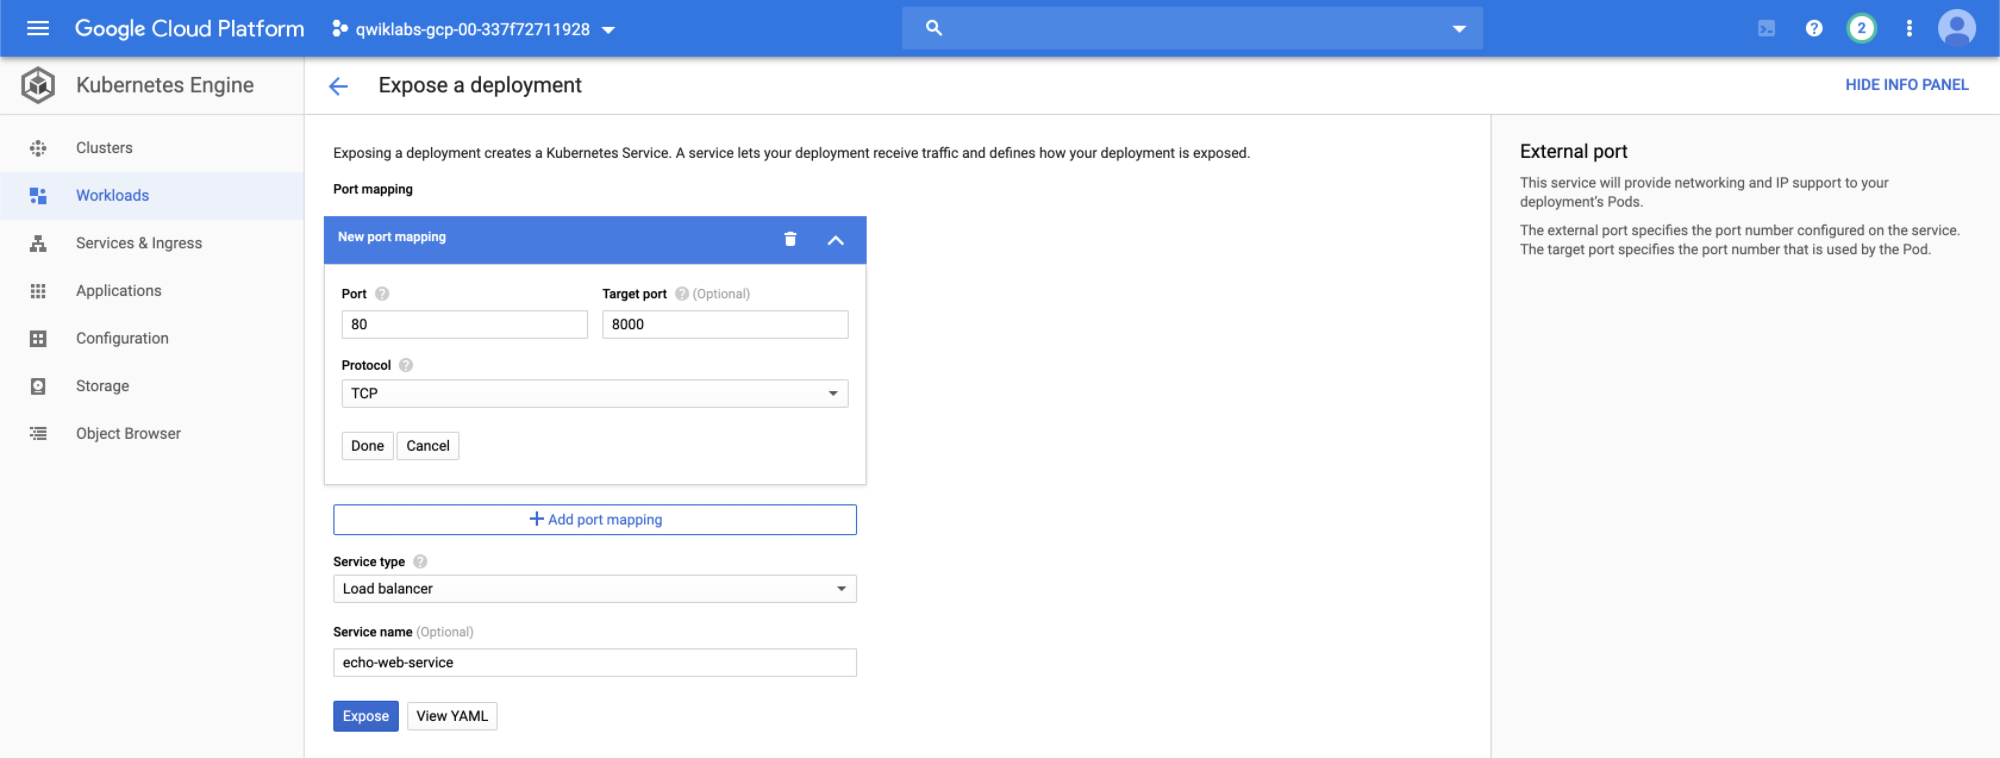Expand the search bar dropdown arrow
The width and height of the screenshot is (2000, 758).
(1459, 29)
